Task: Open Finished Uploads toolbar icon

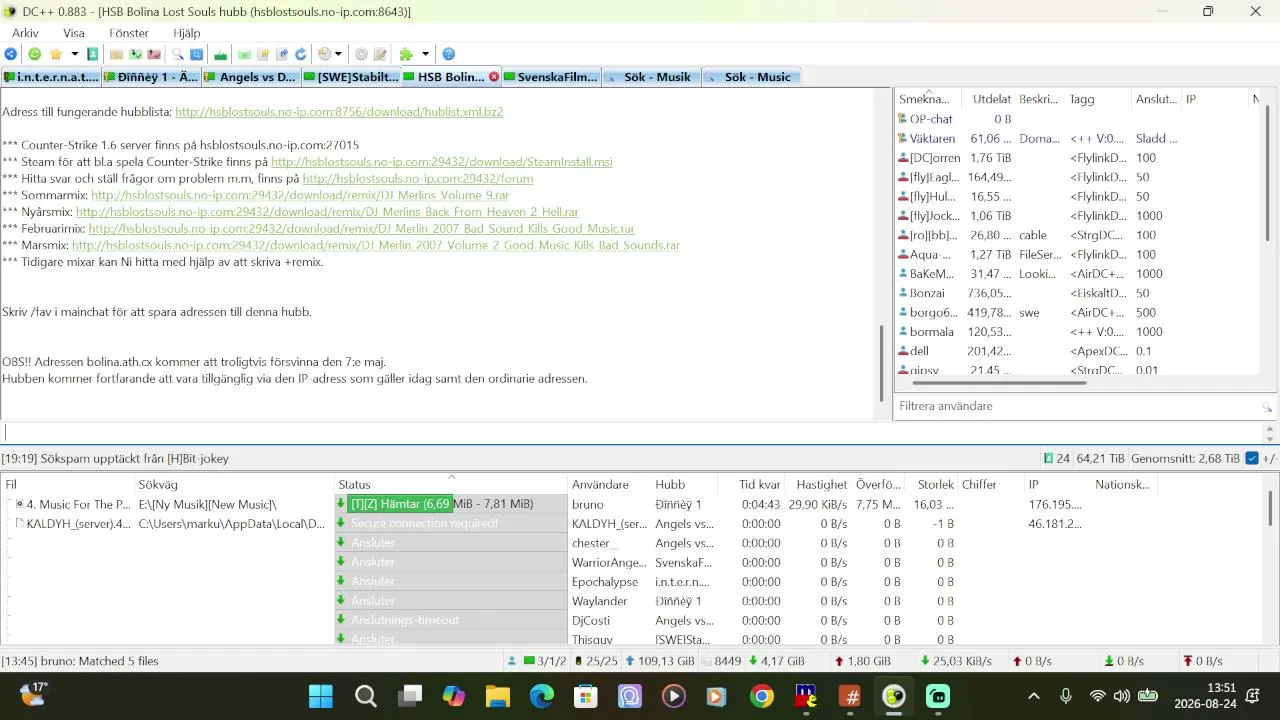Action: coord(154,54)
